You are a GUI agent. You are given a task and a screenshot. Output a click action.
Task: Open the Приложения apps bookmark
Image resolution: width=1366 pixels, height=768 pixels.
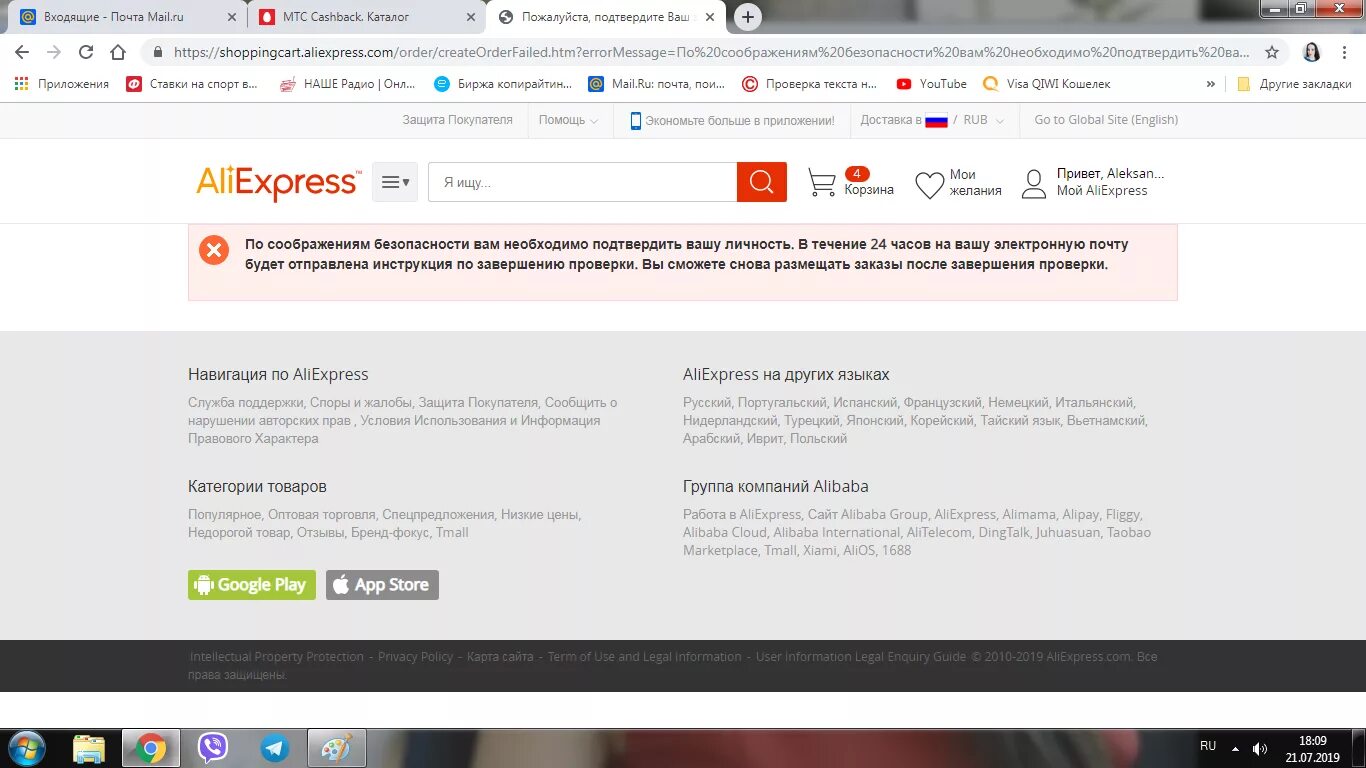(x=62, y=84)
